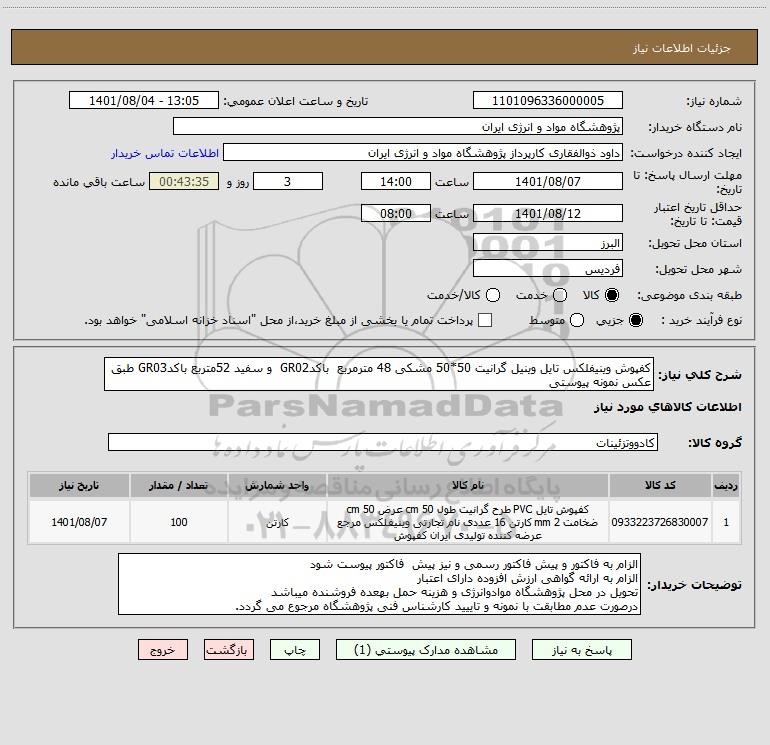The width and height of the screenshot is (770, 745).
Task: Click the بازگشت back button
Action: point(229,650)
